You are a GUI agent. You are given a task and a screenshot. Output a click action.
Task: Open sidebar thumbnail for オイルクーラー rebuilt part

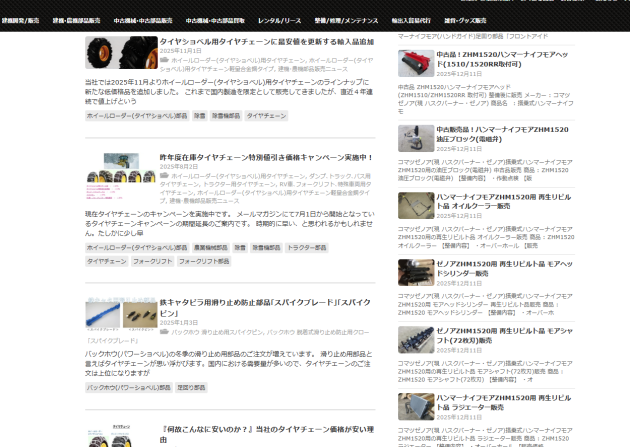coord(415,204)
